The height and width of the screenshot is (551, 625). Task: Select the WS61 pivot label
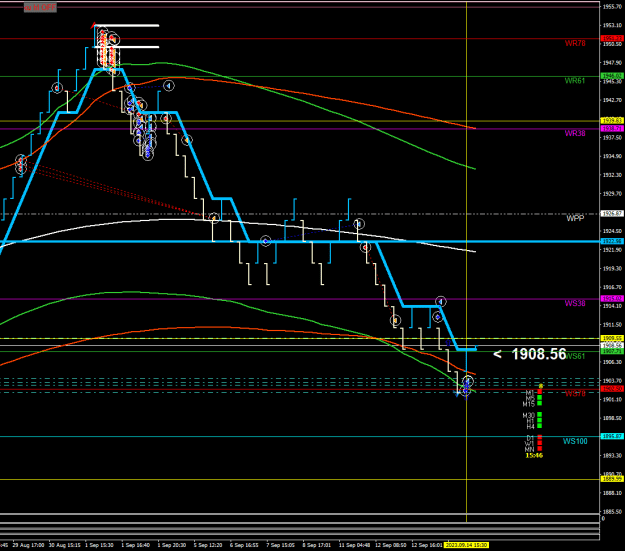pyautogui.click(x=576, y=356)
